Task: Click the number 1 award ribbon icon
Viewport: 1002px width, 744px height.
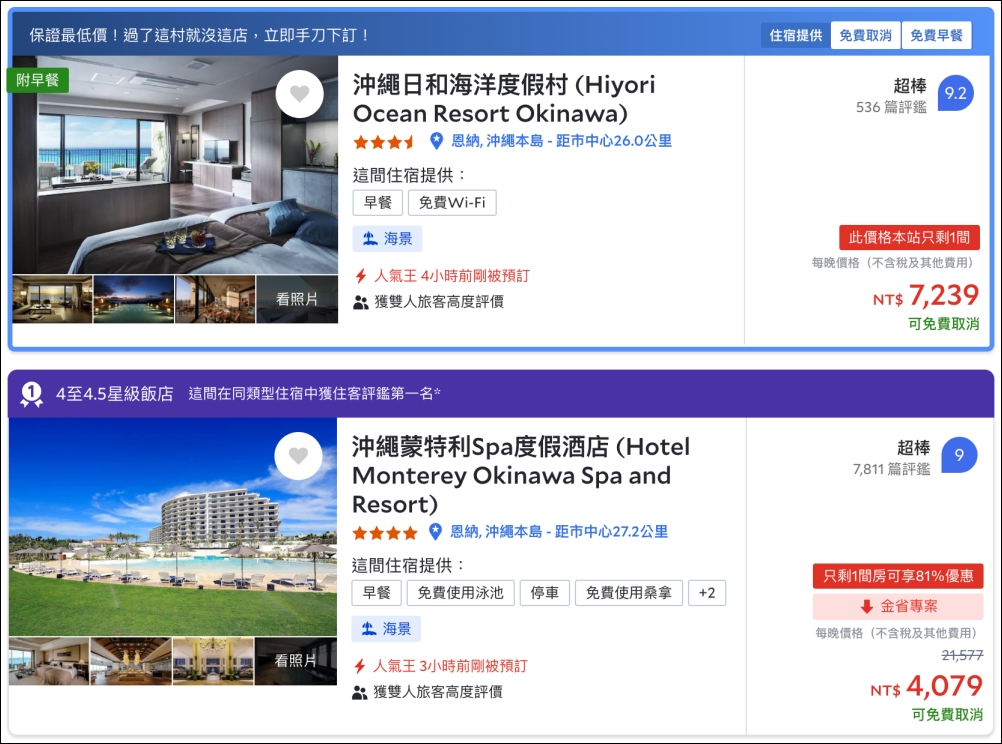Action: (x=31, y=394)
